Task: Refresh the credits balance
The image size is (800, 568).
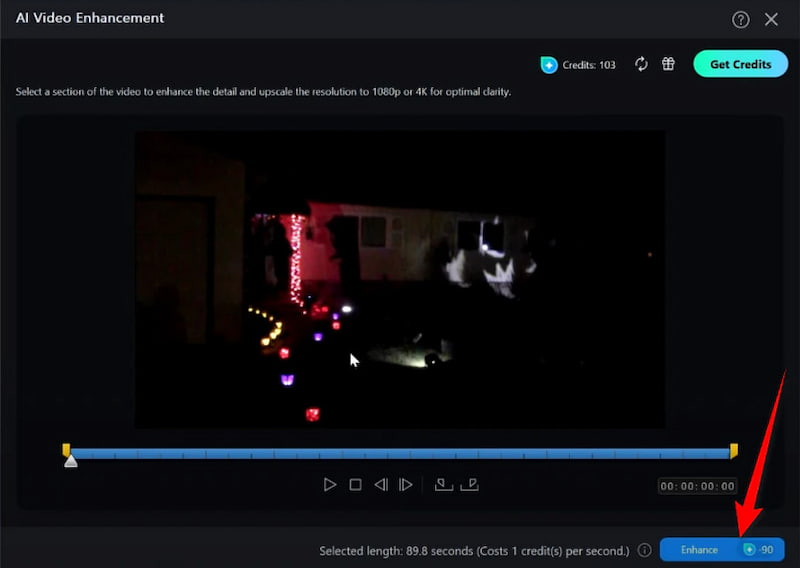Action: pos(641,64)
